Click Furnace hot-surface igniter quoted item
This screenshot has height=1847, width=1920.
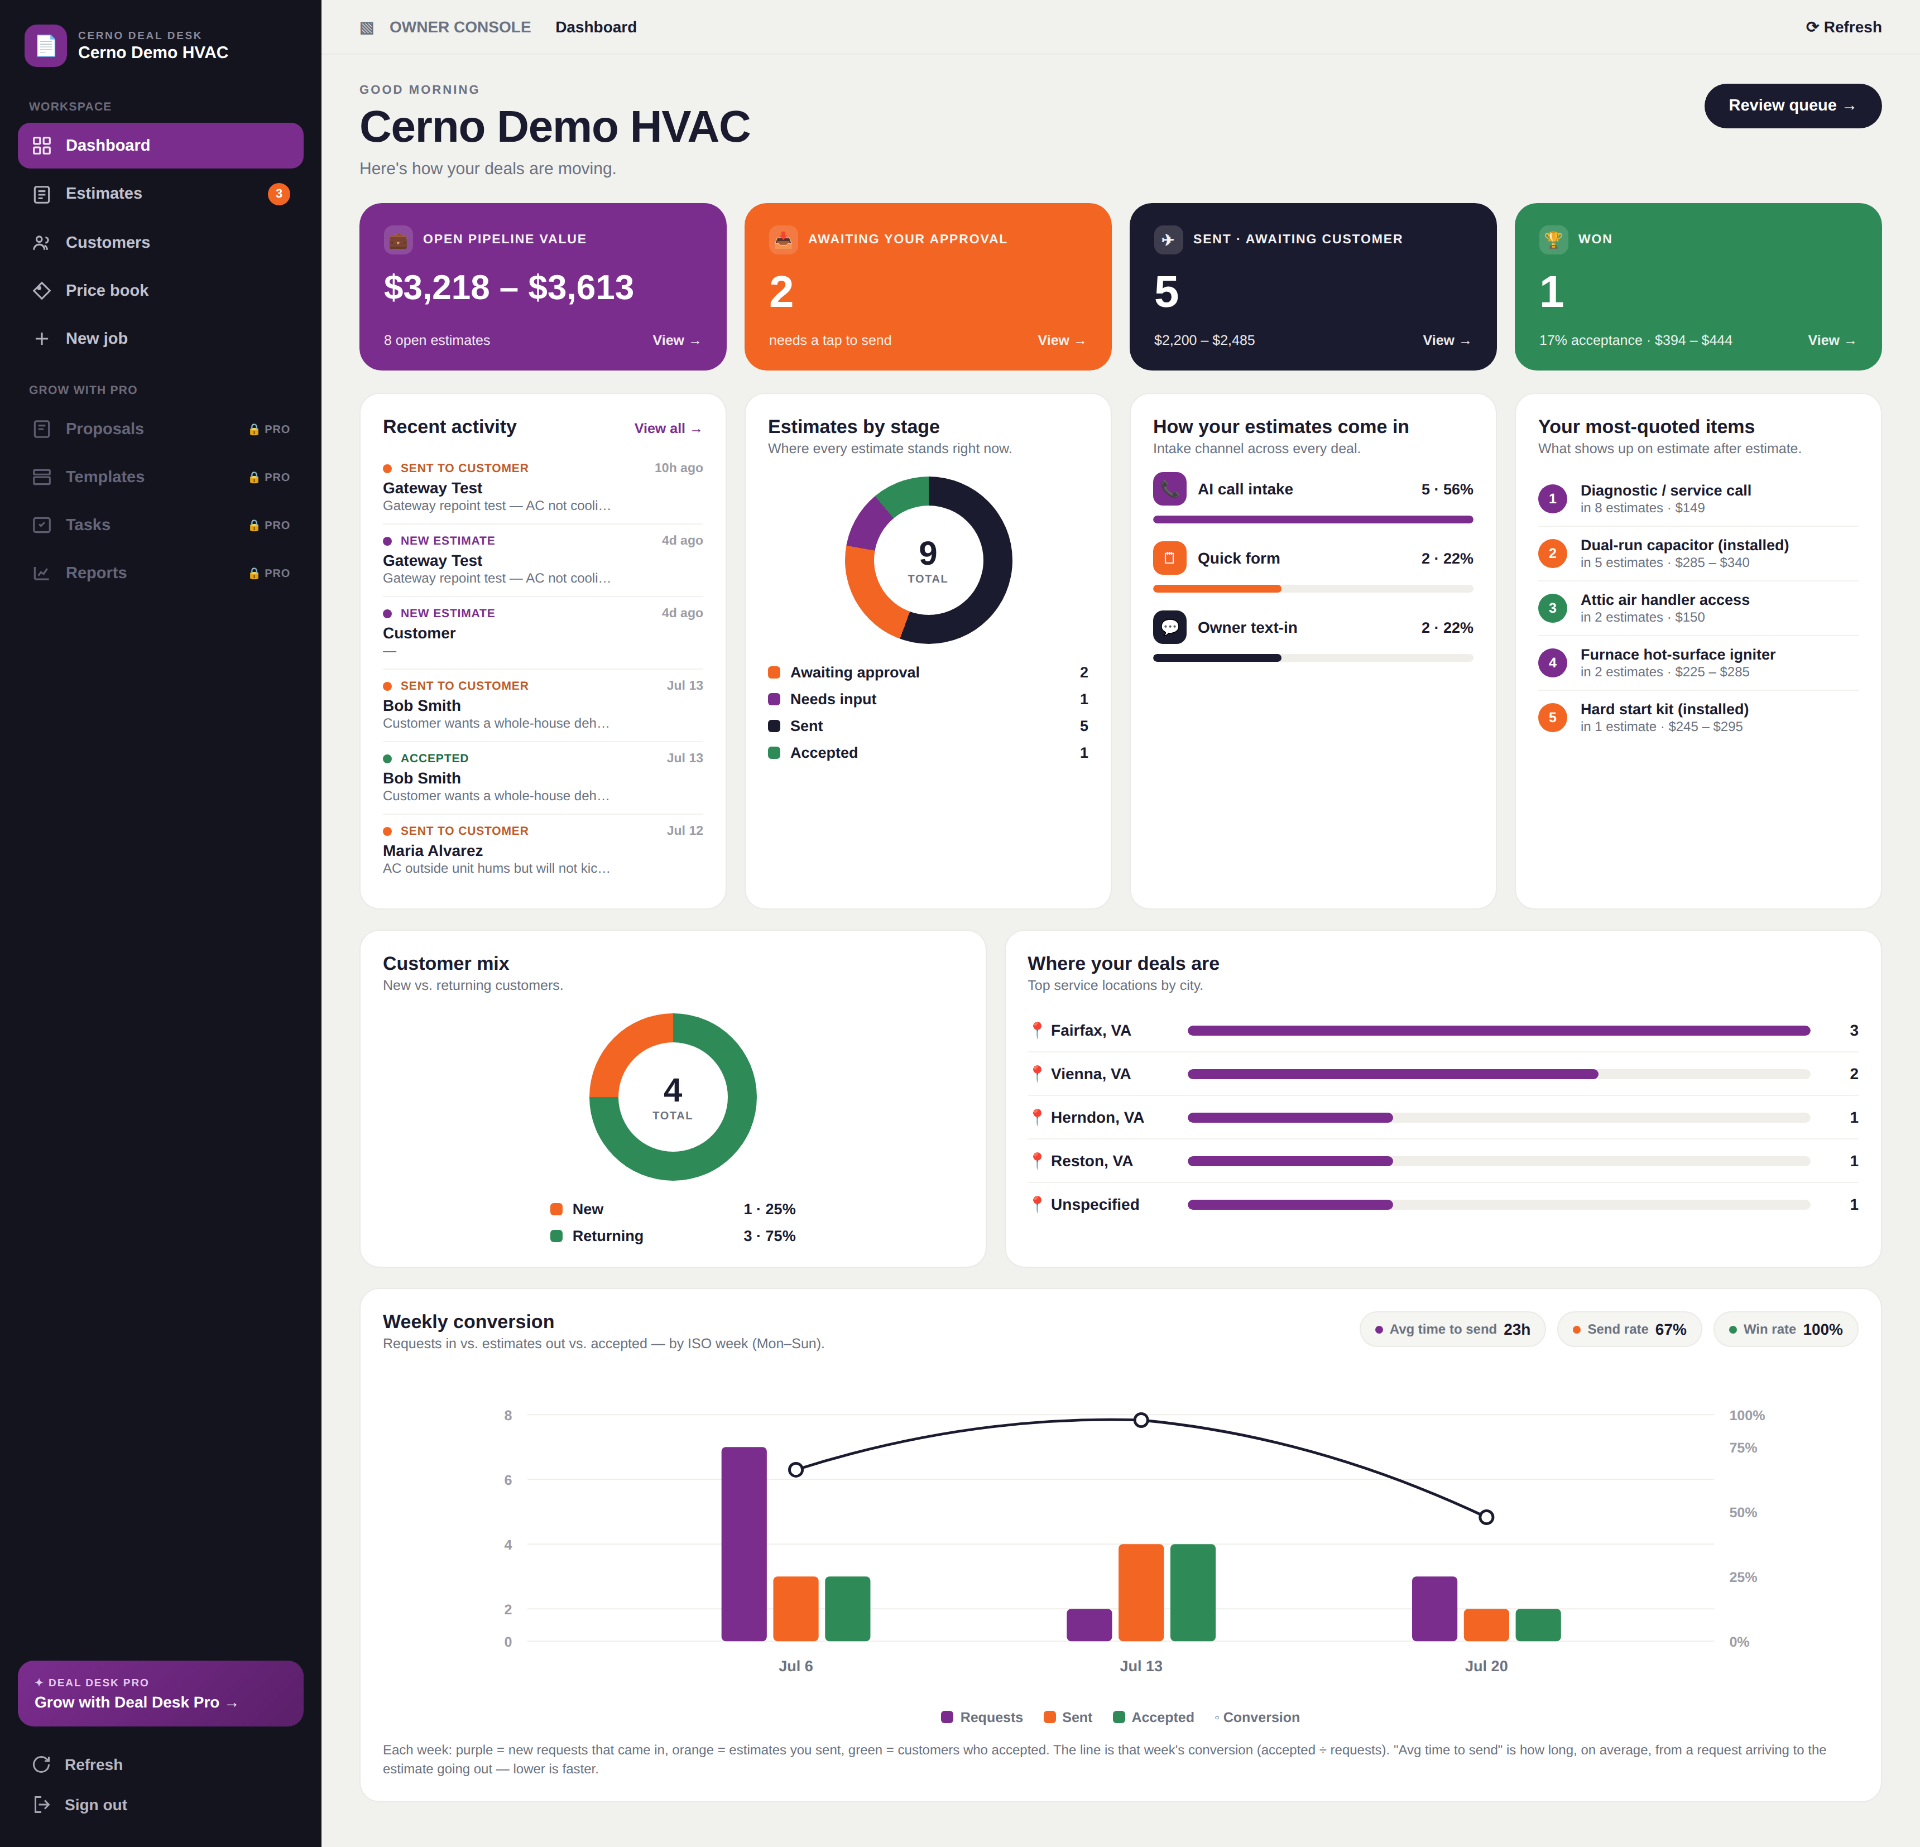tap(1698, 662)
